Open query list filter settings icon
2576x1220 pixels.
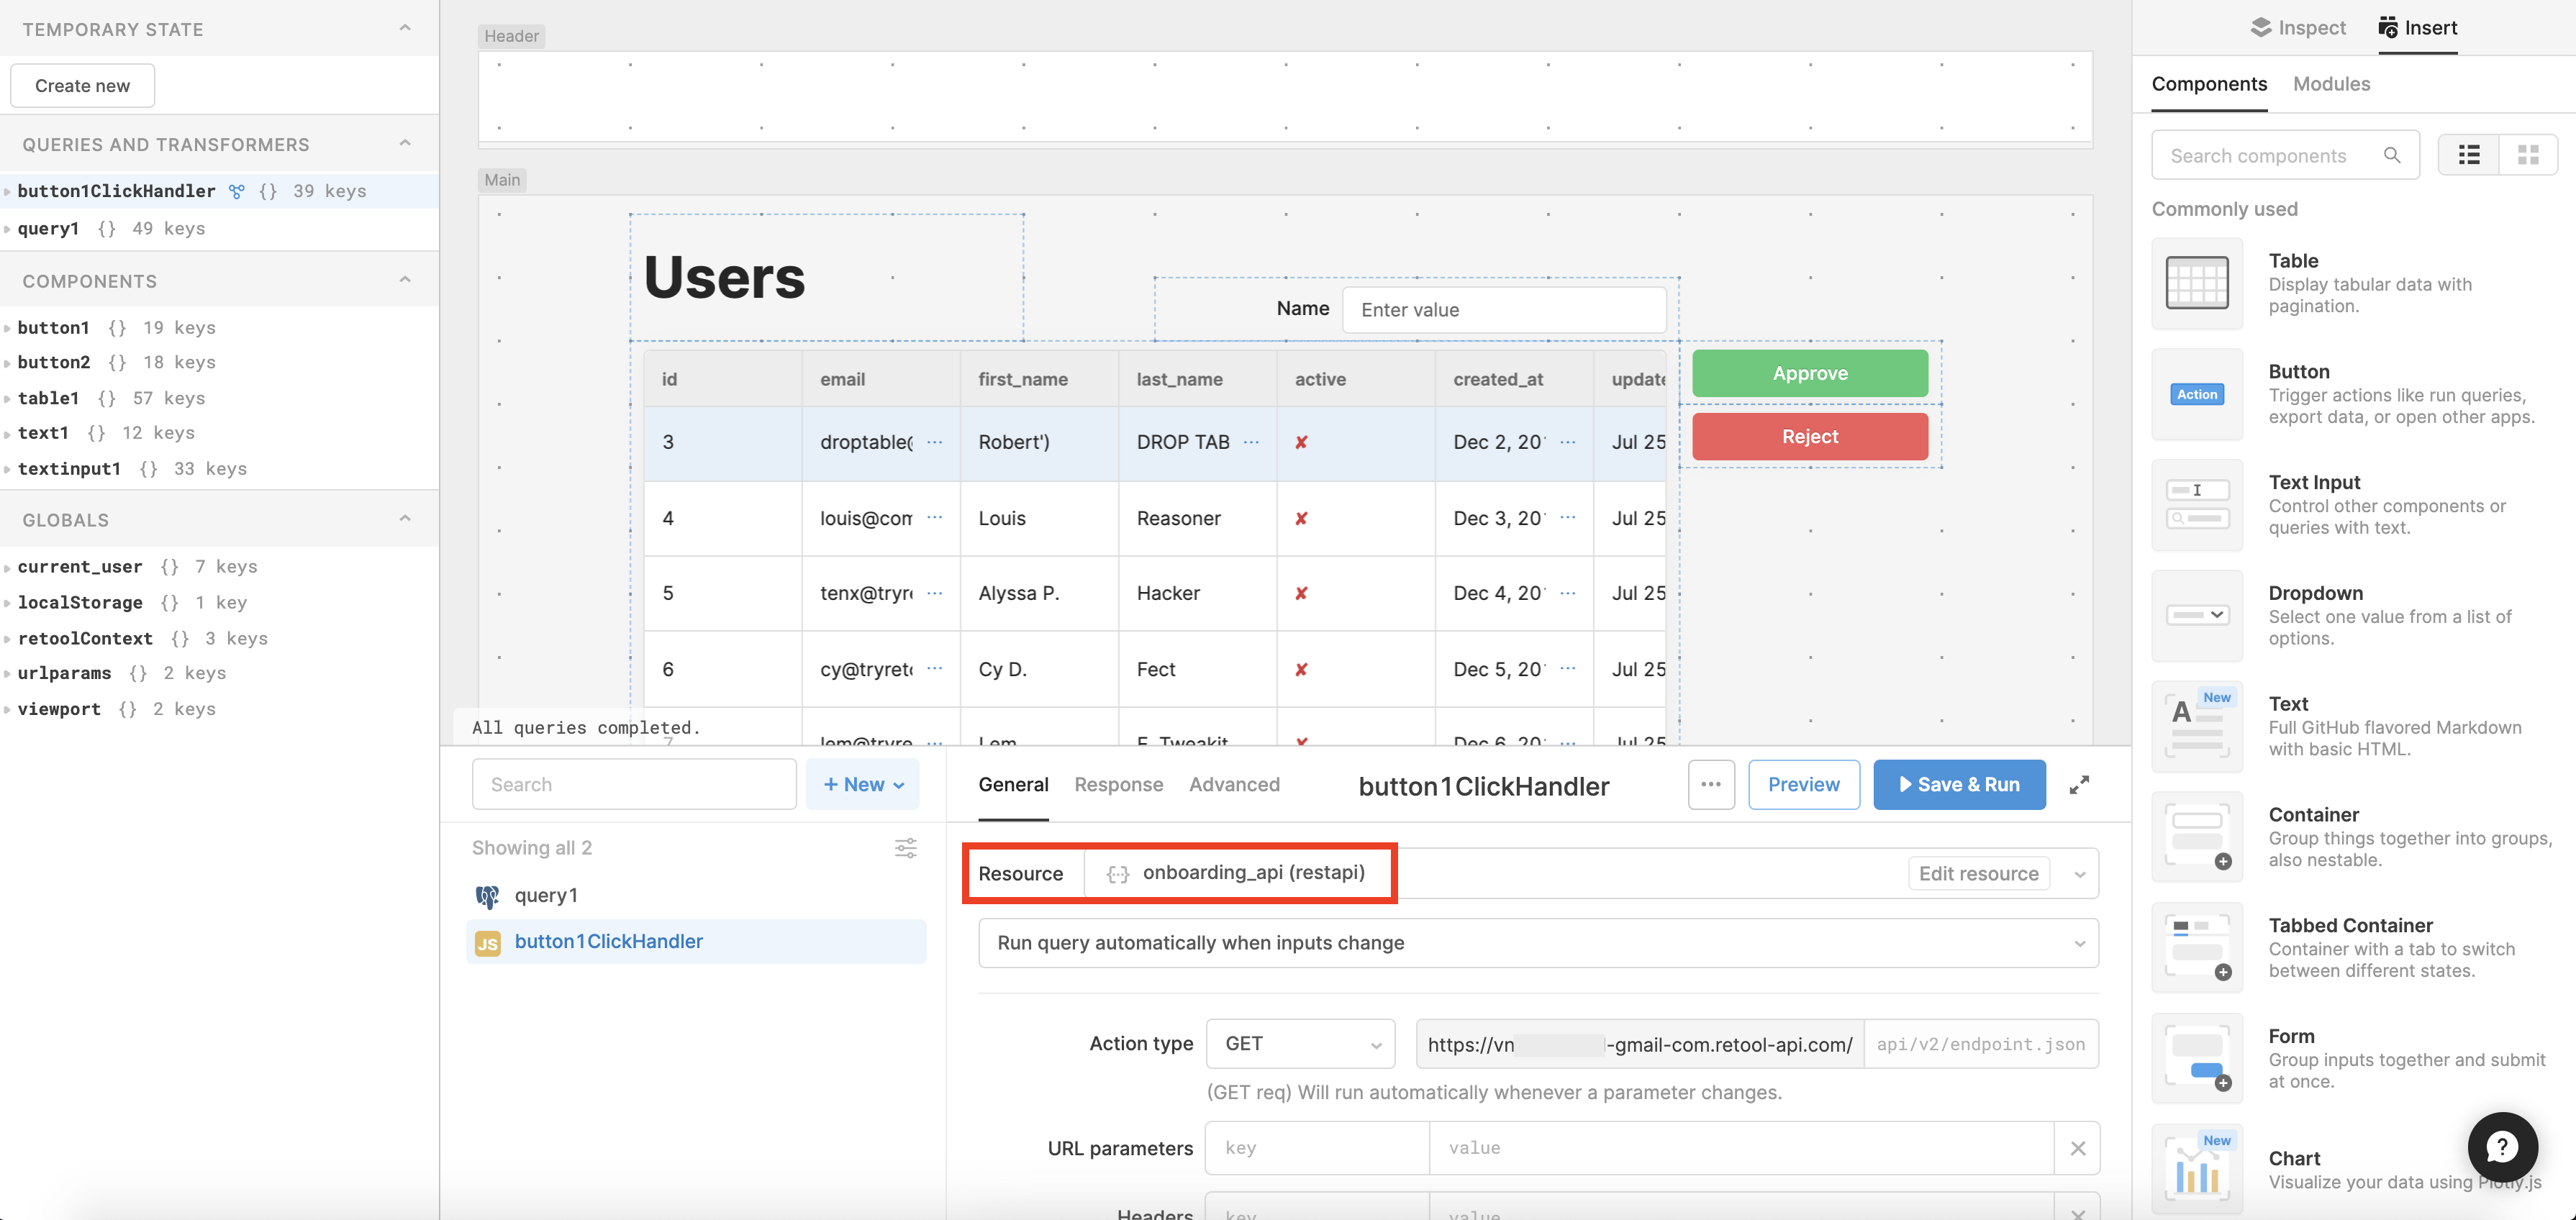click(905, 848)
